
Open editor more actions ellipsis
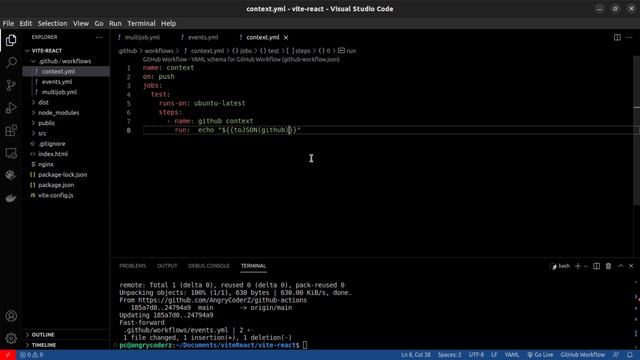click(629, 37)
